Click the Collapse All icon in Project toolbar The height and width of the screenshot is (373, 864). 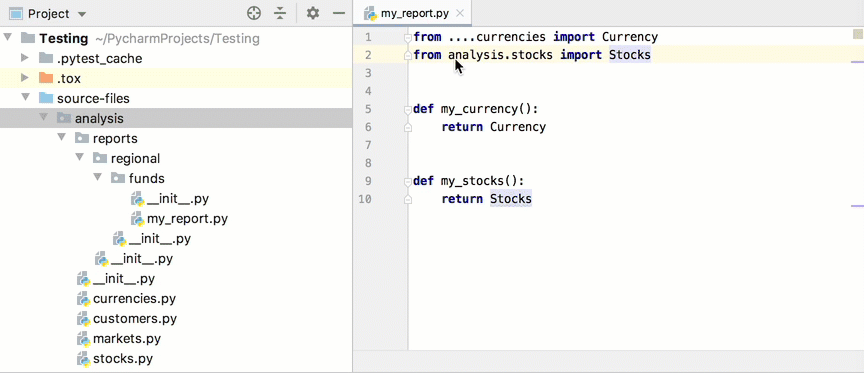coord(280,13)
